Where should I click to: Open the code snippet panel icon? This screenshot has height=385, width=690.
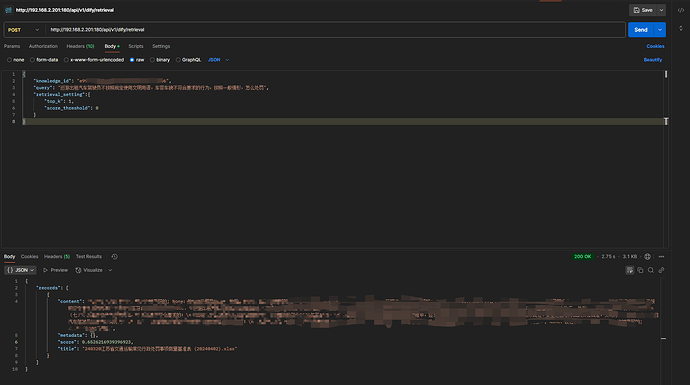[x=681, y=10]
